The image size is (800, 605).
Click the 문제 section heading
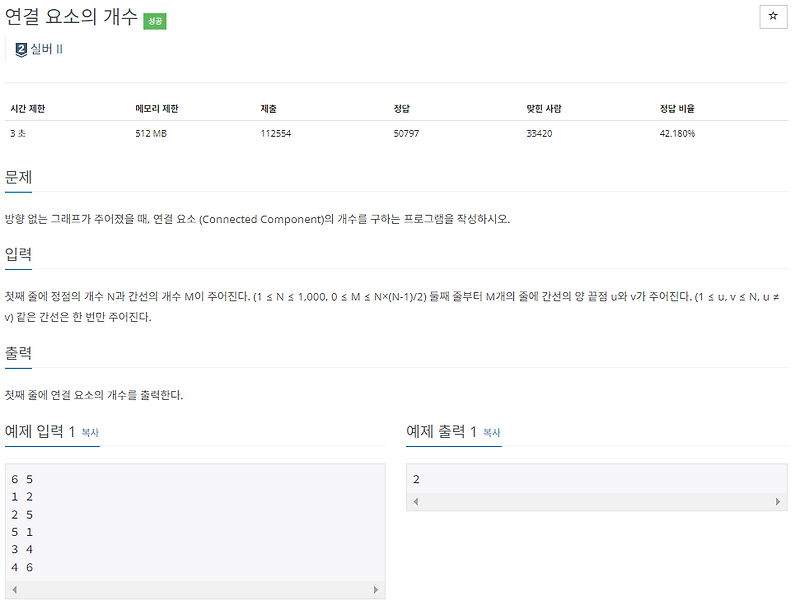pyautogui.click(x=17, y=176)
